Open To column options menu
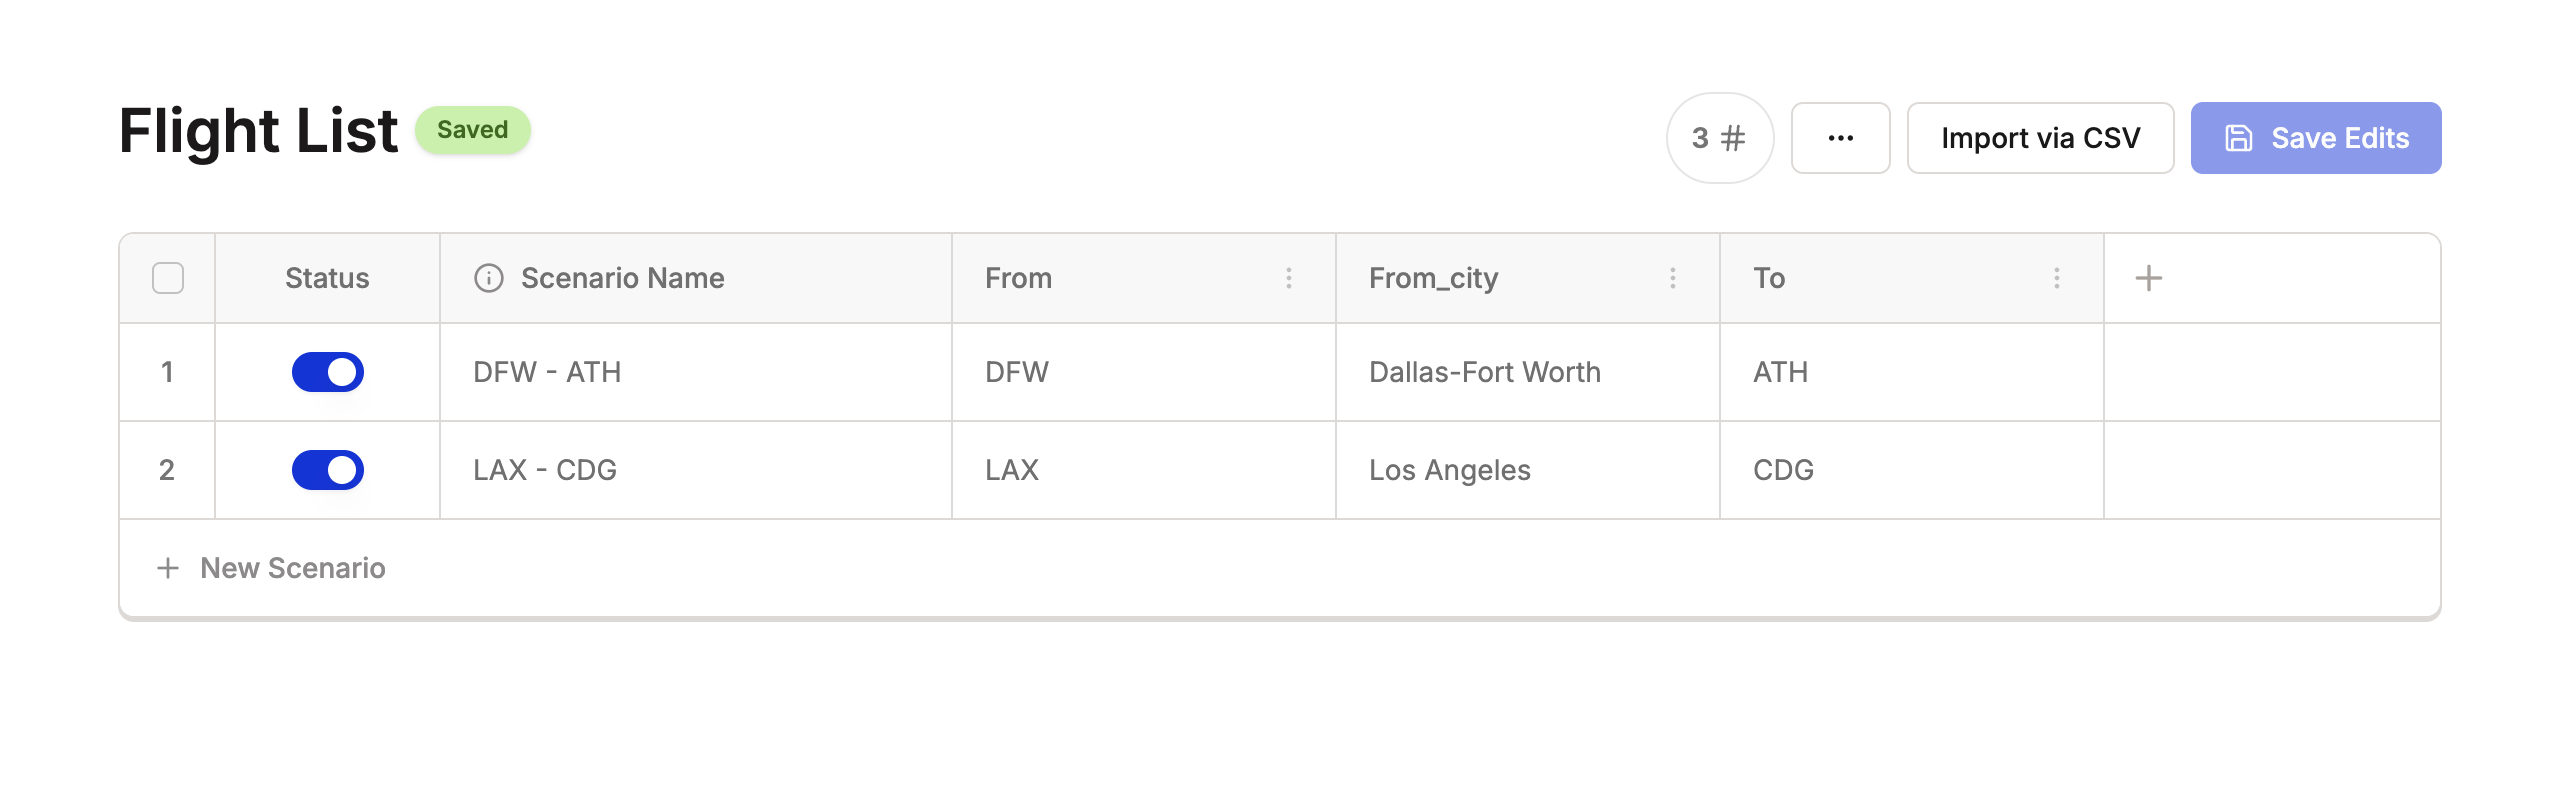2554x790 pixels. [2056, 278]
